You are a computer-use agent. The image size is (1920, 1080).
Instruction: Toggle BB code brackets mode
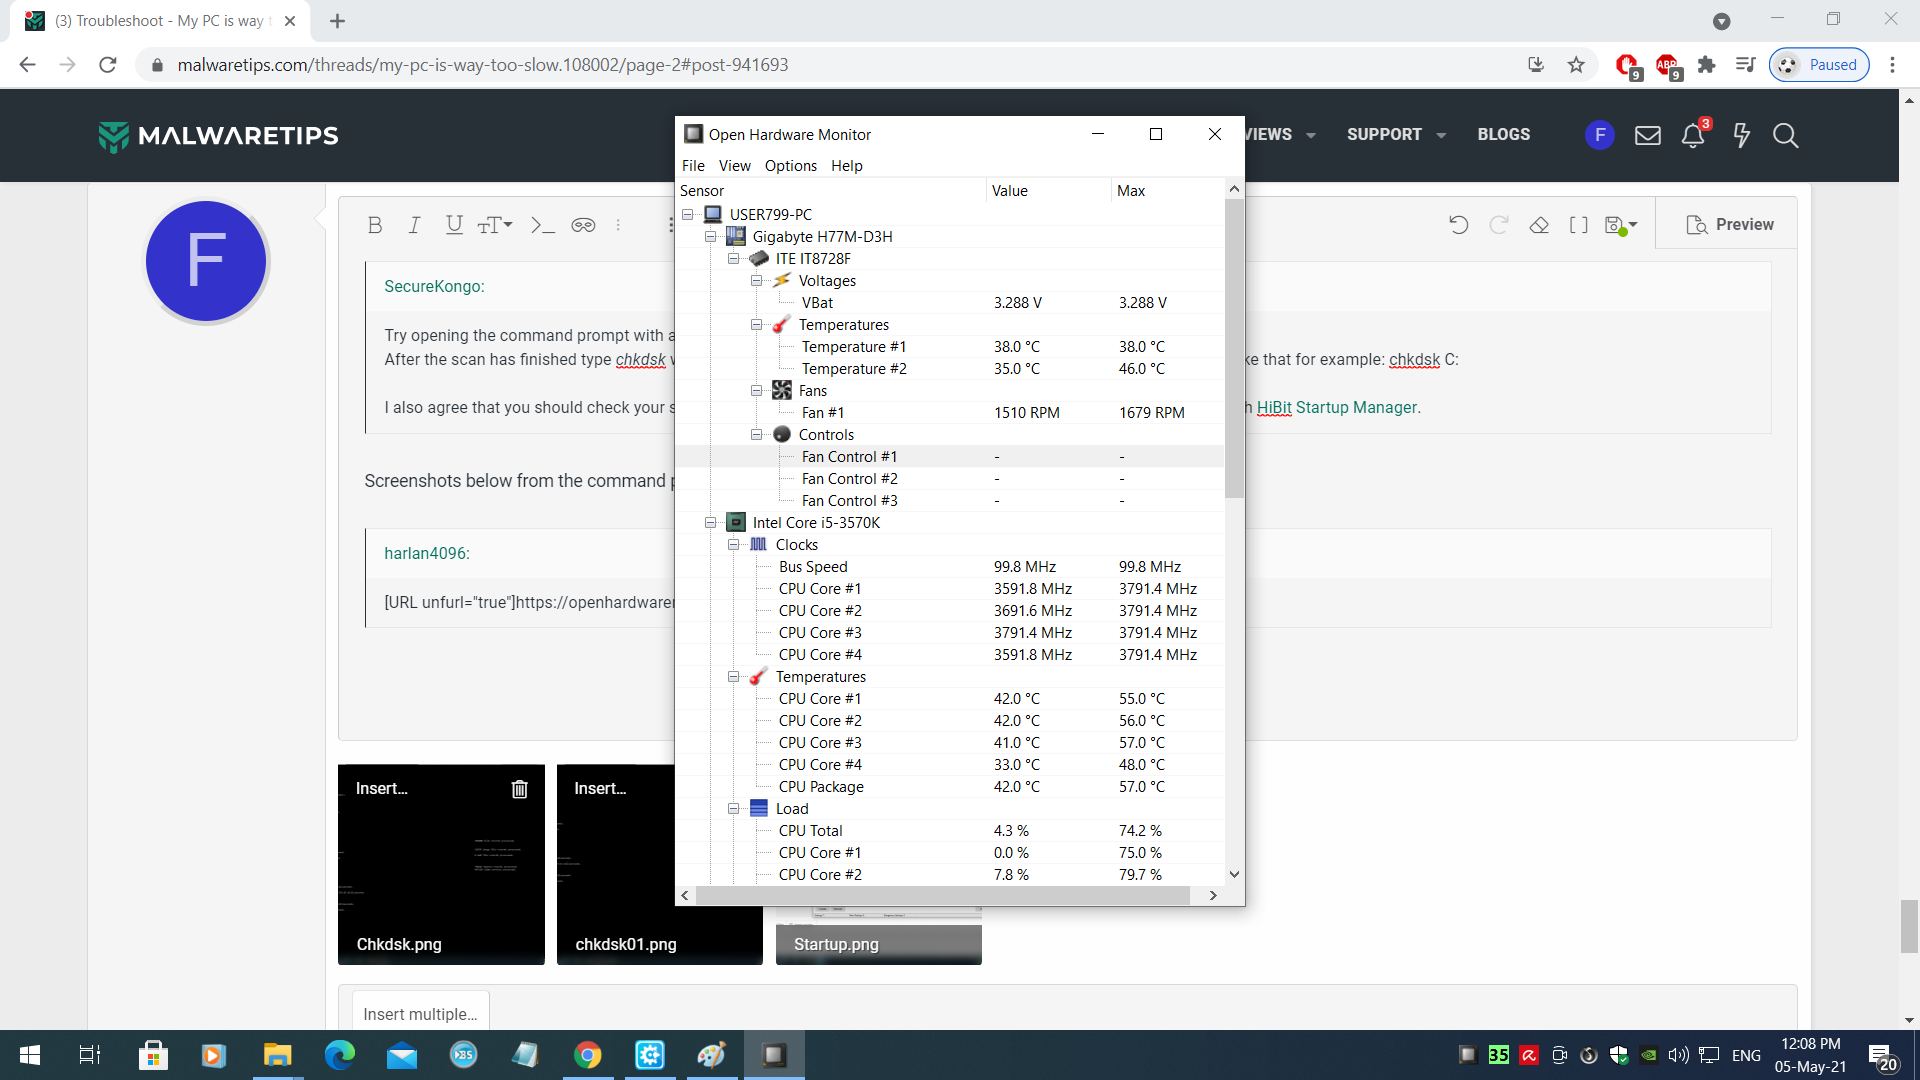click(1578, 225)
